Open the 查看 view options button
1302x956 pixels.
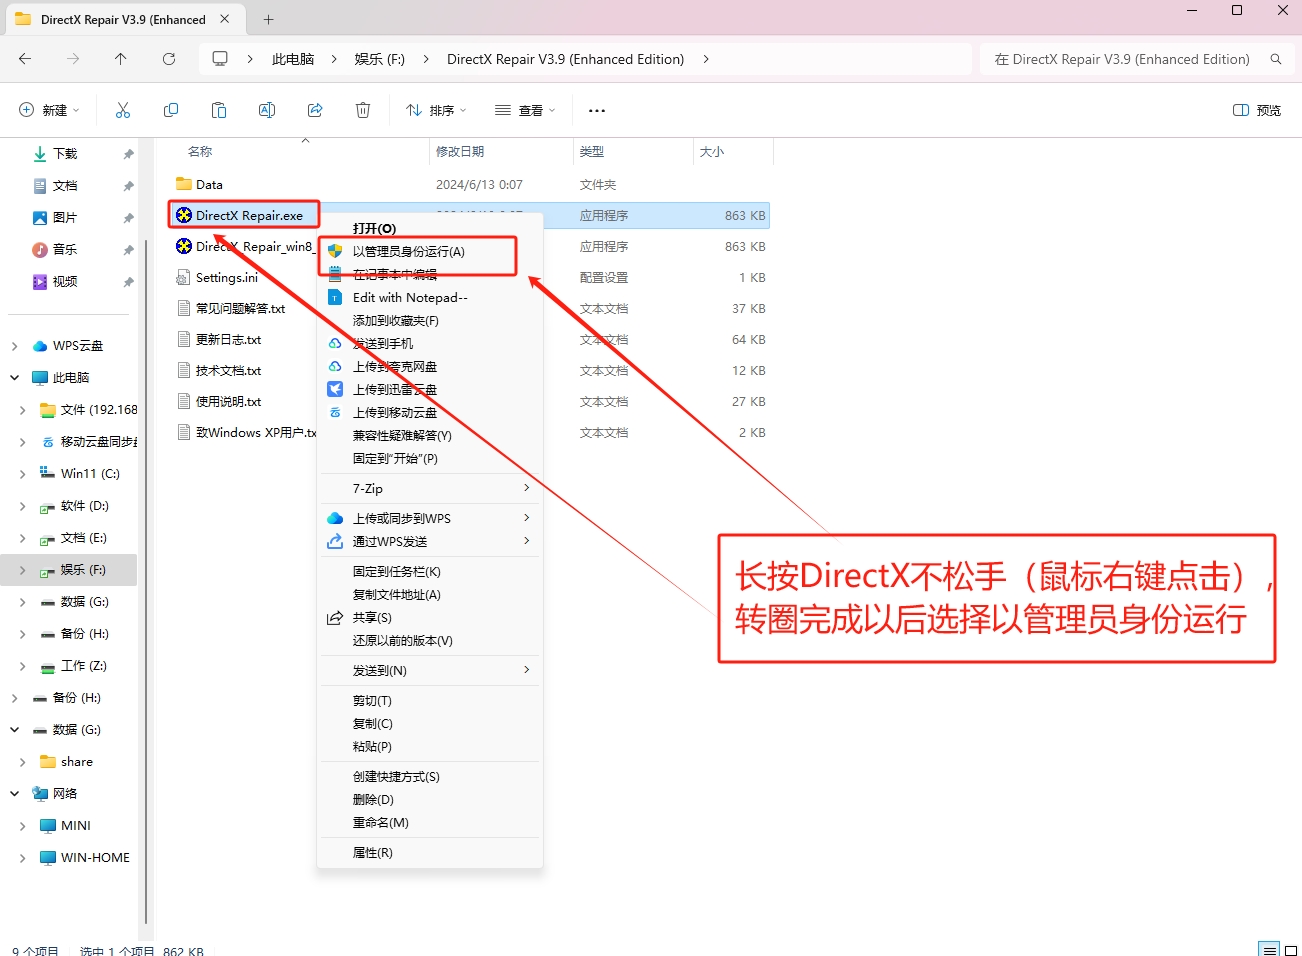tap(525, 110)
